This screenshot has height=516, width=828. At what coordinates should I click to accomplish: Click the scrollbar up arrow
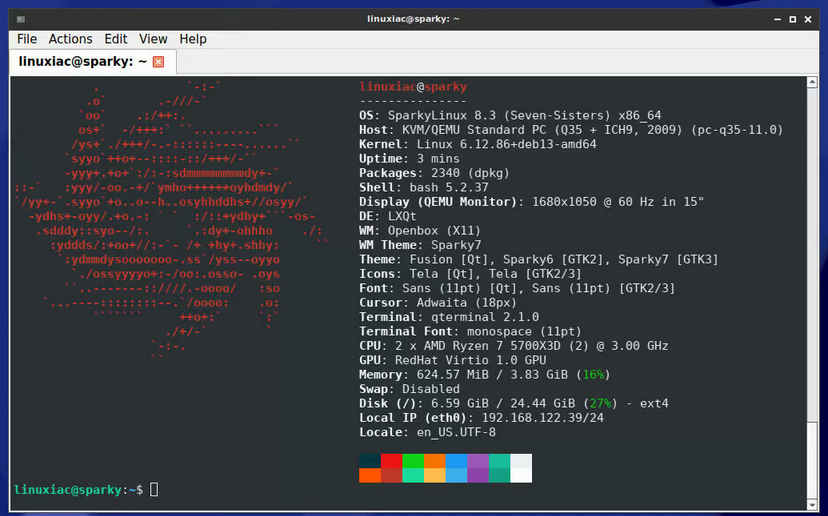[x=812, y=82]
